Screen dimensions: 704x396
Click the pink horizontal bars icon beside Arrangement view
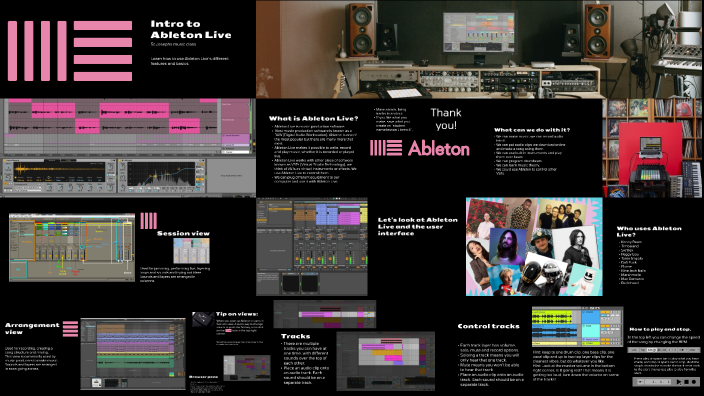pyautogui.click(x=70, y=329)
